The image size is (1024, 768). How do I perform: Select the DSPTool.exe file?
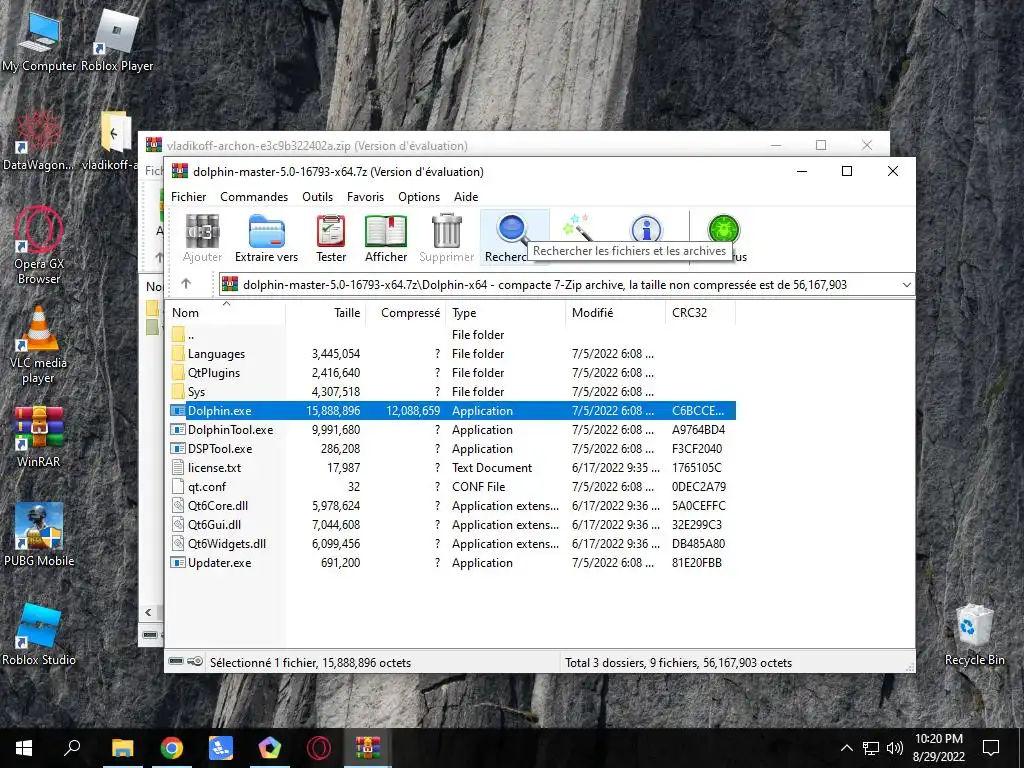451,448
